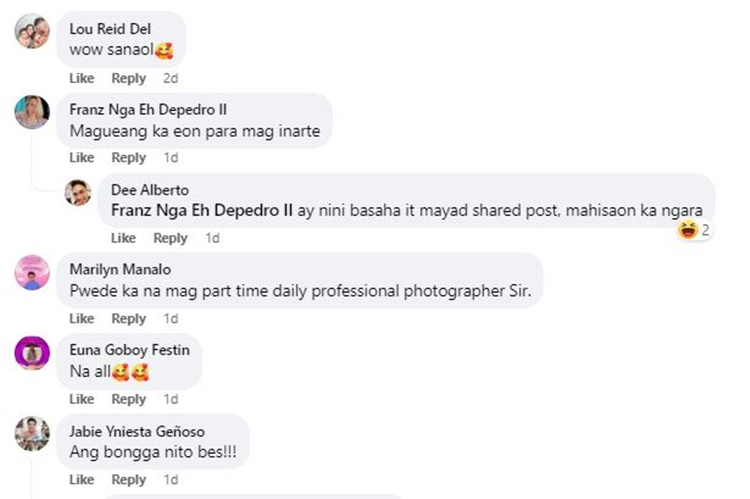Click Lou Reid Del's profile picture
The width and height of the screenshot is (750, 499).
32,31
